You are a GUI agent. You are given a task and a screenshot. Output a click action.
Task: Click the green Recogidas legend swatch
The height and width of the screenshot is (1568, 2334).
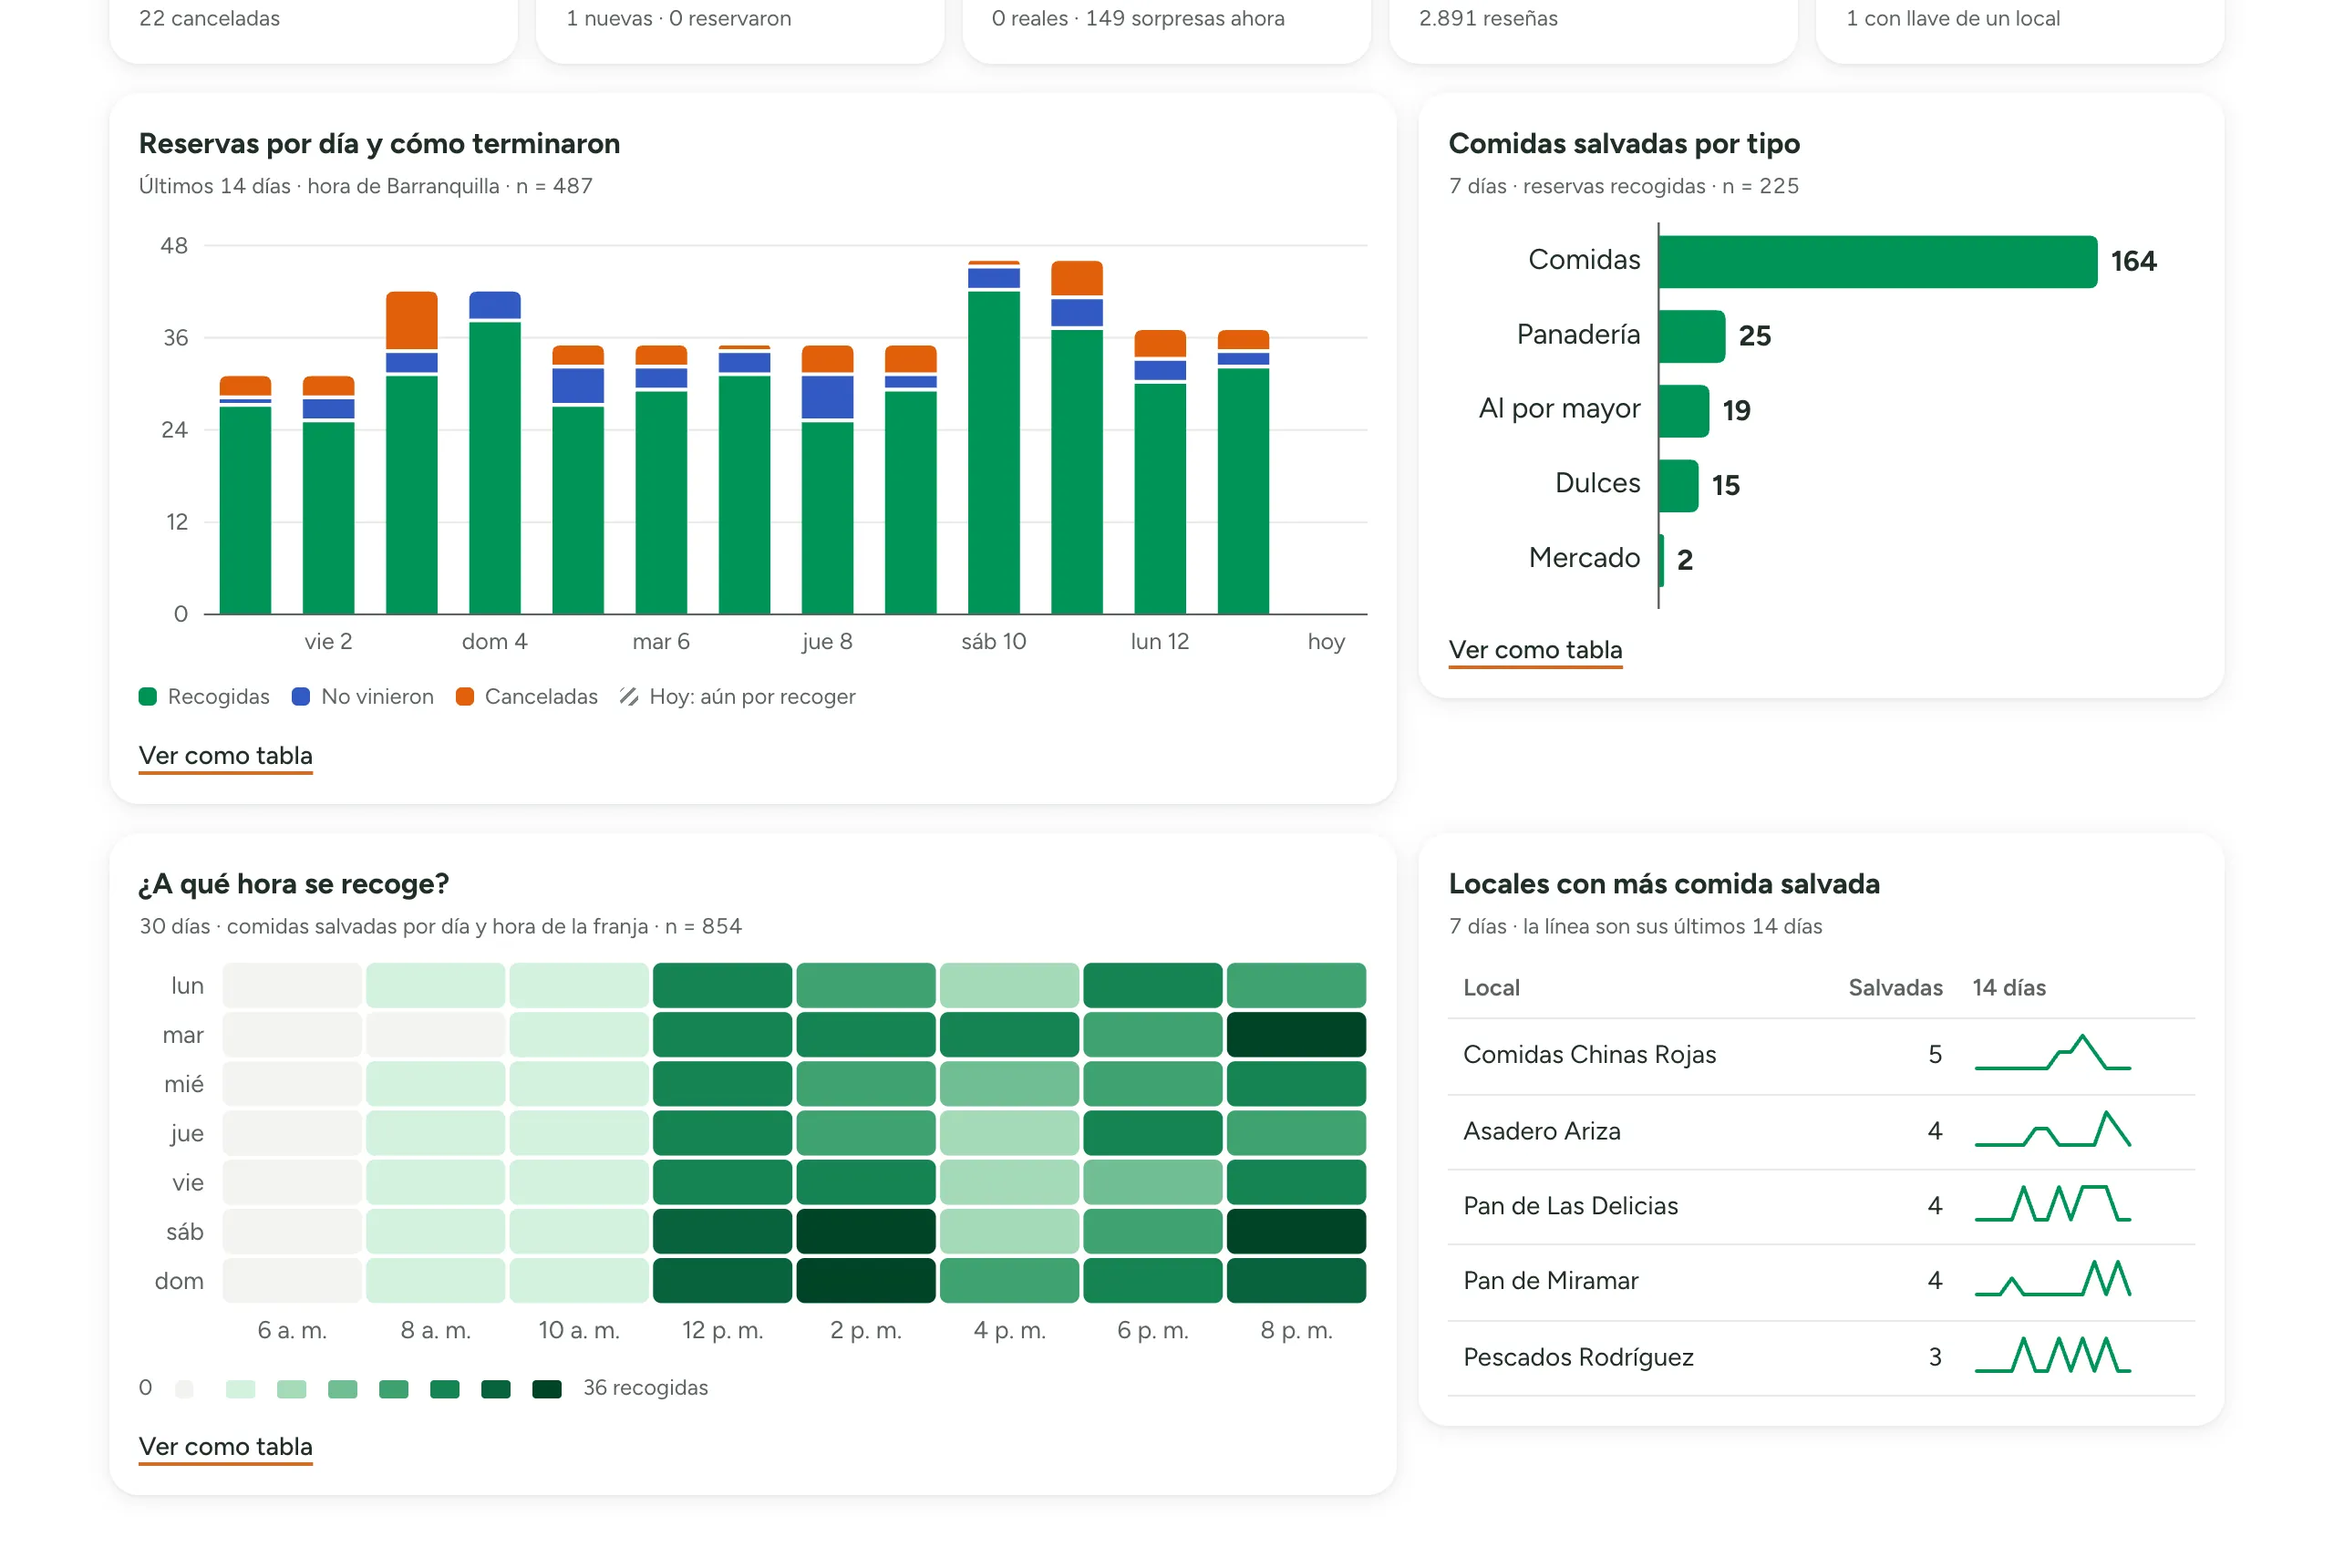148,697
